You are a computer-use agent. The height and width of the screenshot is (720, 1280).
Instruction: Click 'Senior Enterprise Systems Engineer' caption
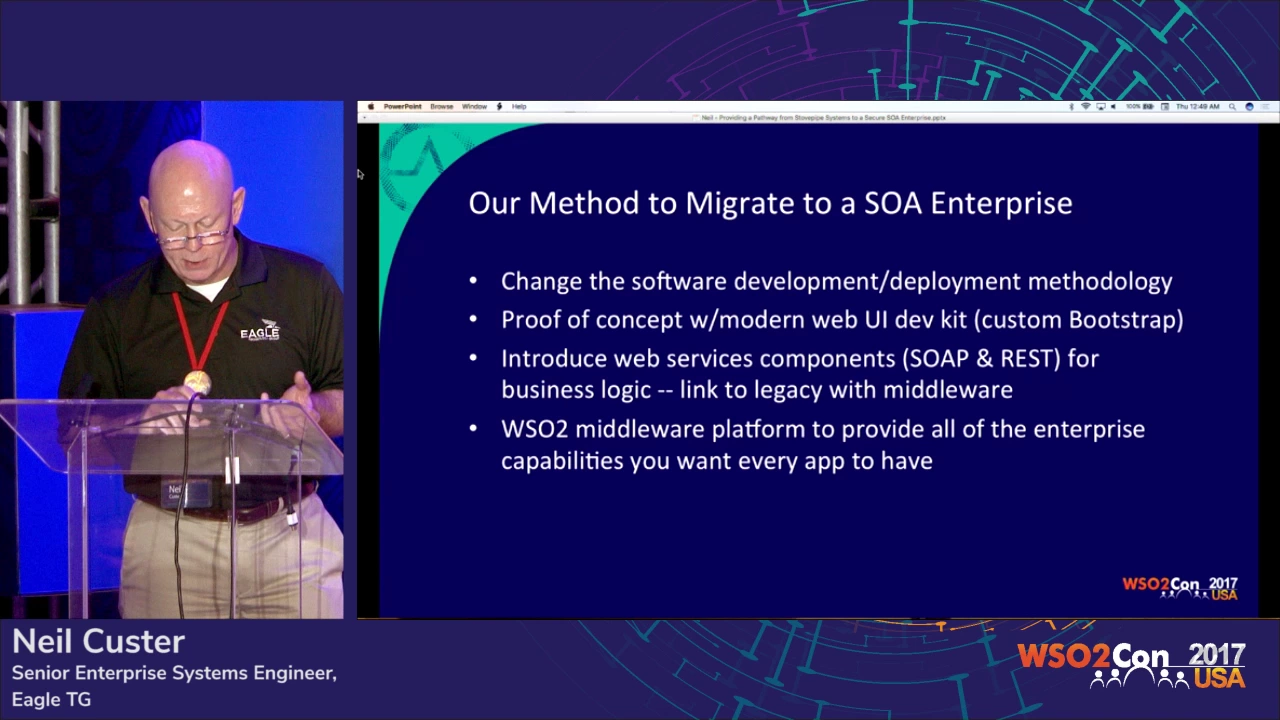(174, 673)
